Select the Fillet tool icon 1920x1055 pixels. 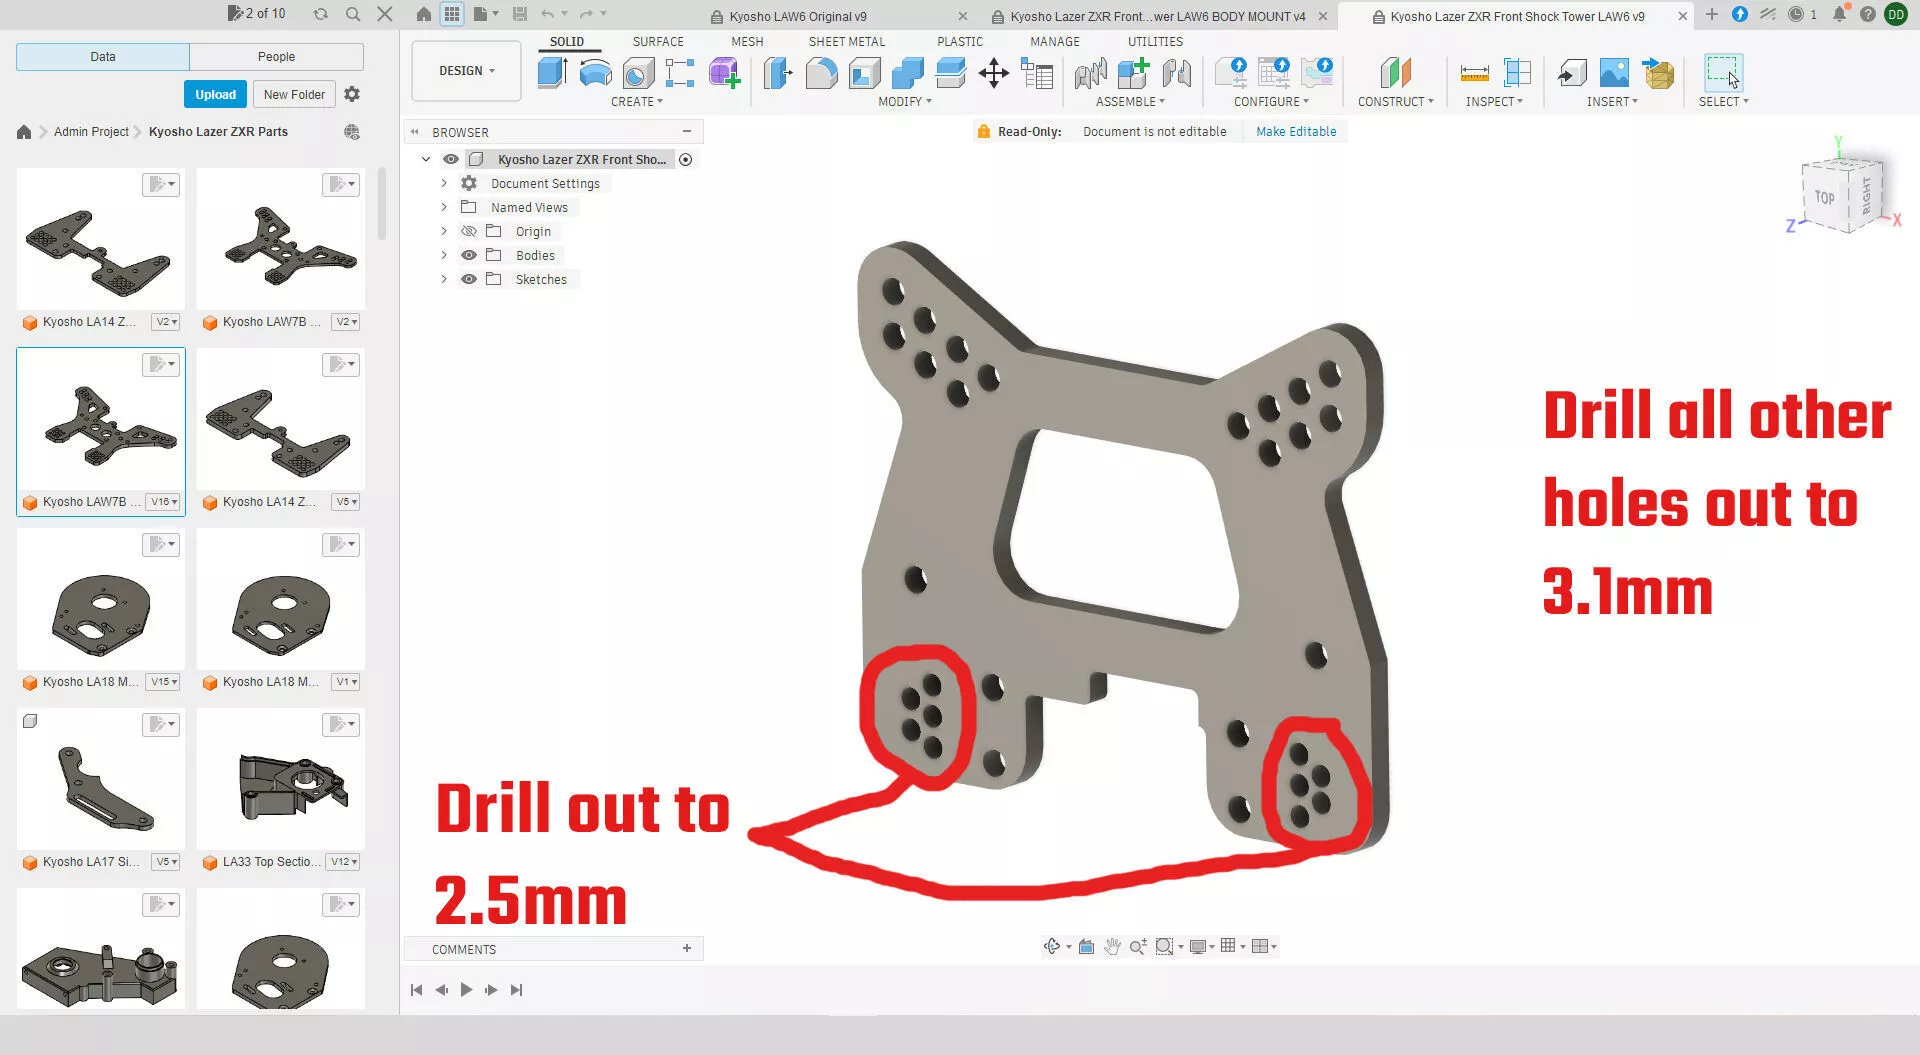(821, 73)
